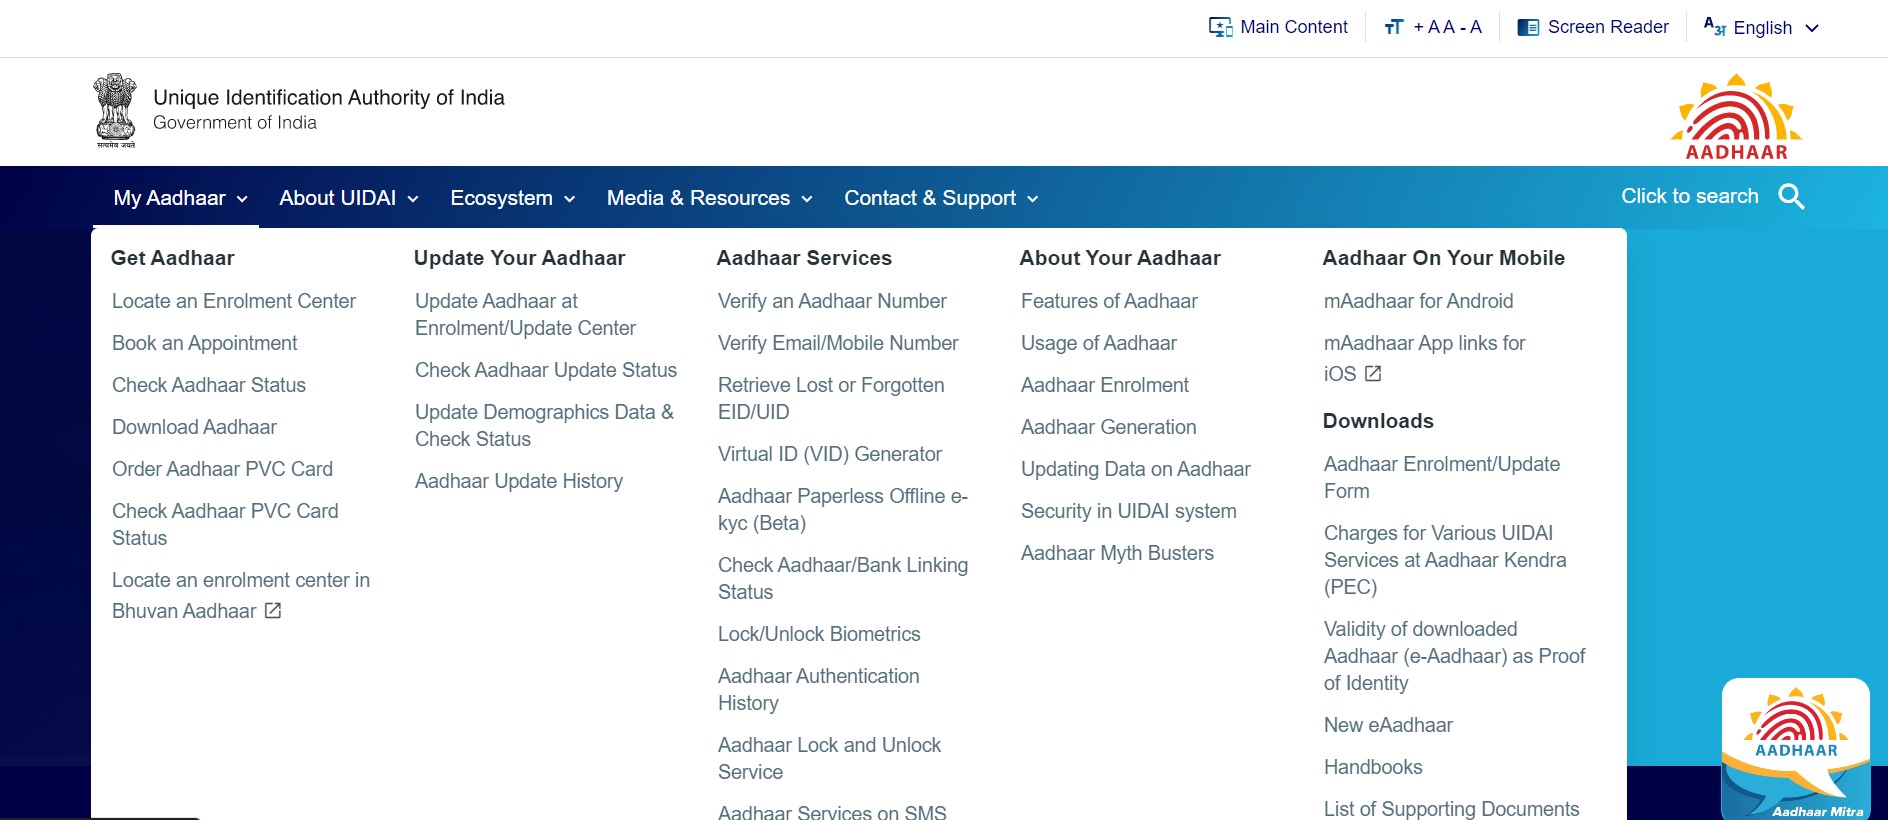The height and width of the screenshot is (820, 1888).
Task: Open Aadhaar Enrolment link
Action: pyautogui.click(x=1105, y=385)
